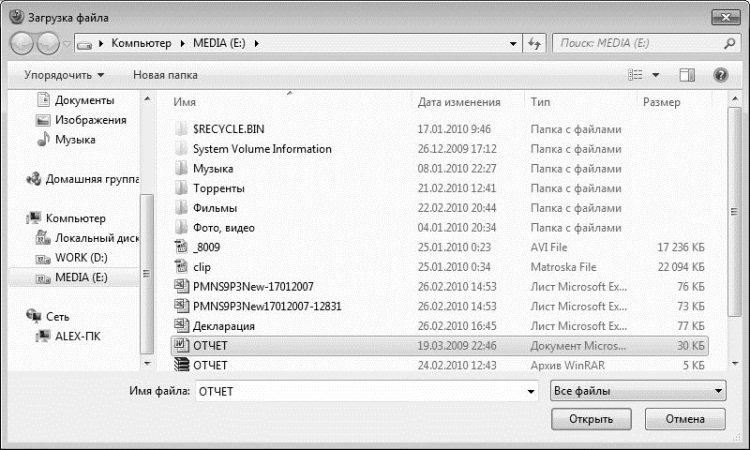Click the refresh icon beside address bar
This screenshot has width=750, height=450.
pyautogui.click(x=534, y=44)
